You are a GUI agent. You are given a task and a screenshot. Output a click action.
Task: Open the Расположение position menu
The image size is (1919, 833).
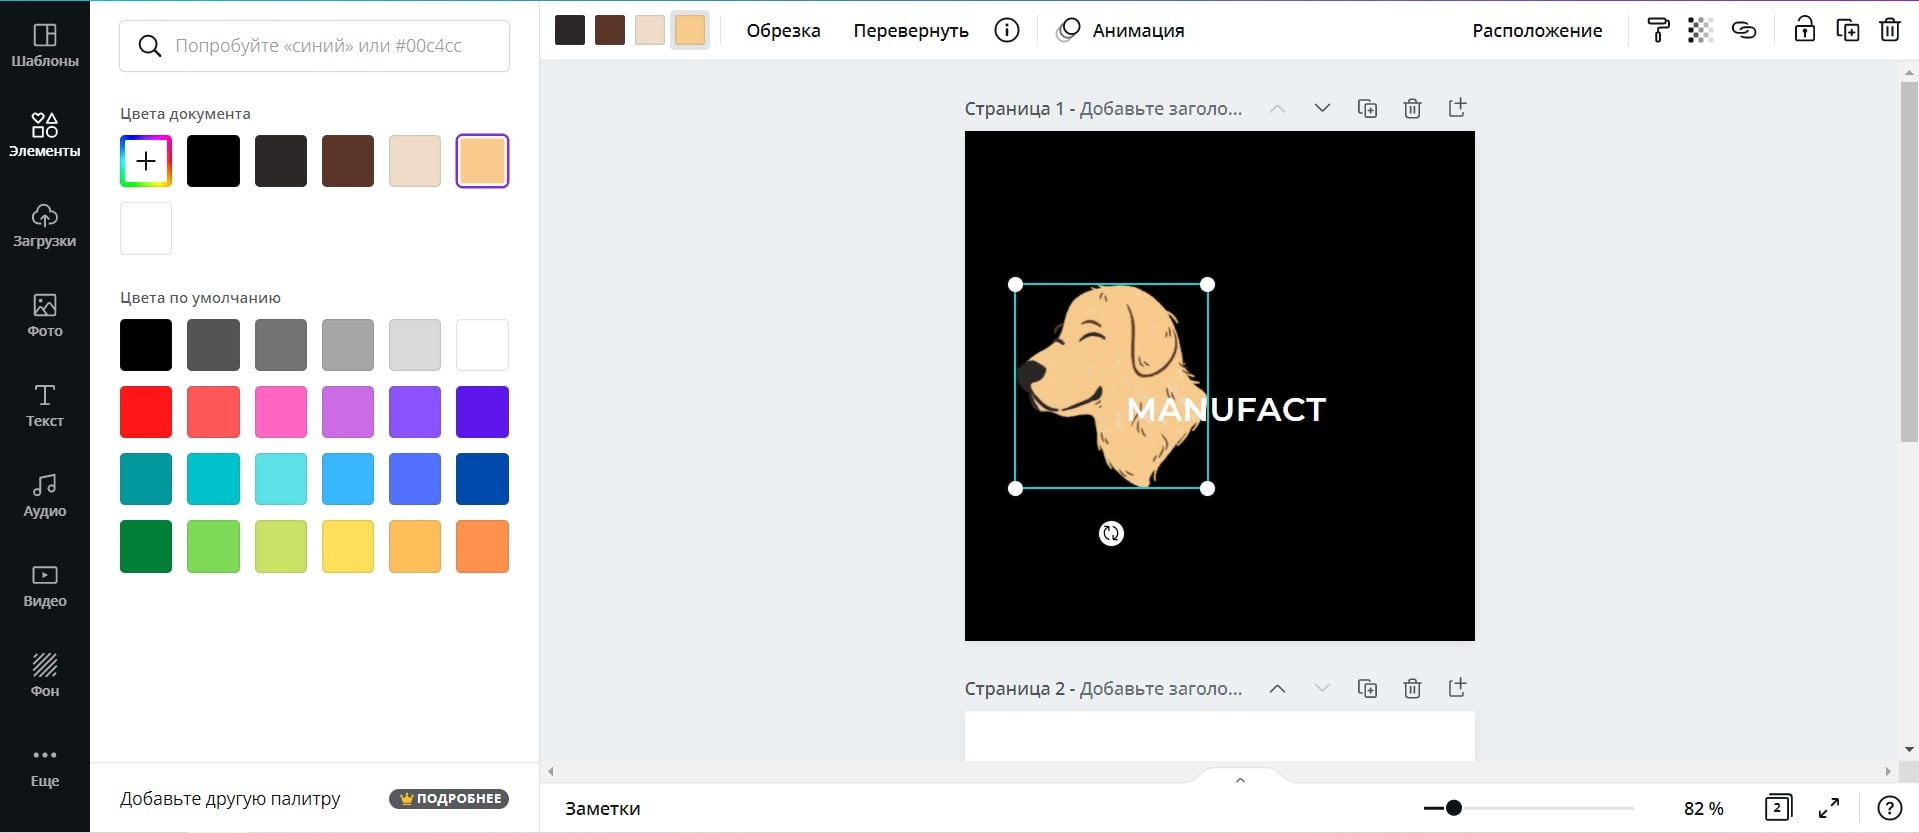tap(1537, 30)
